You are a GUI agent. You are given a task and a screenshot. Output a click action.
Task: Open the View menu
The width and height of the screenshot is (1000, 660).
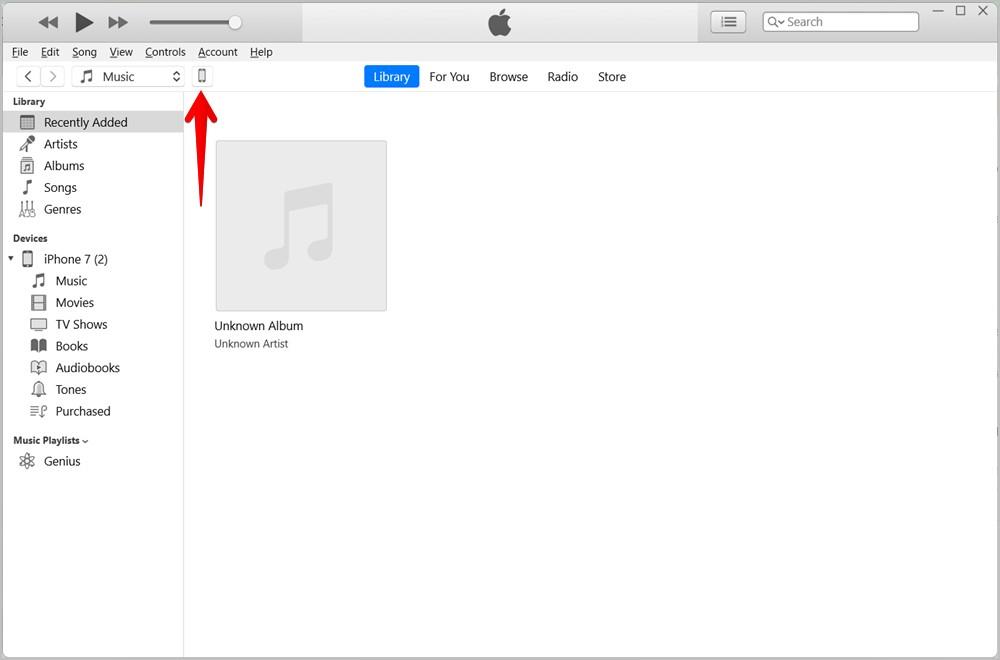coord(121,52)
